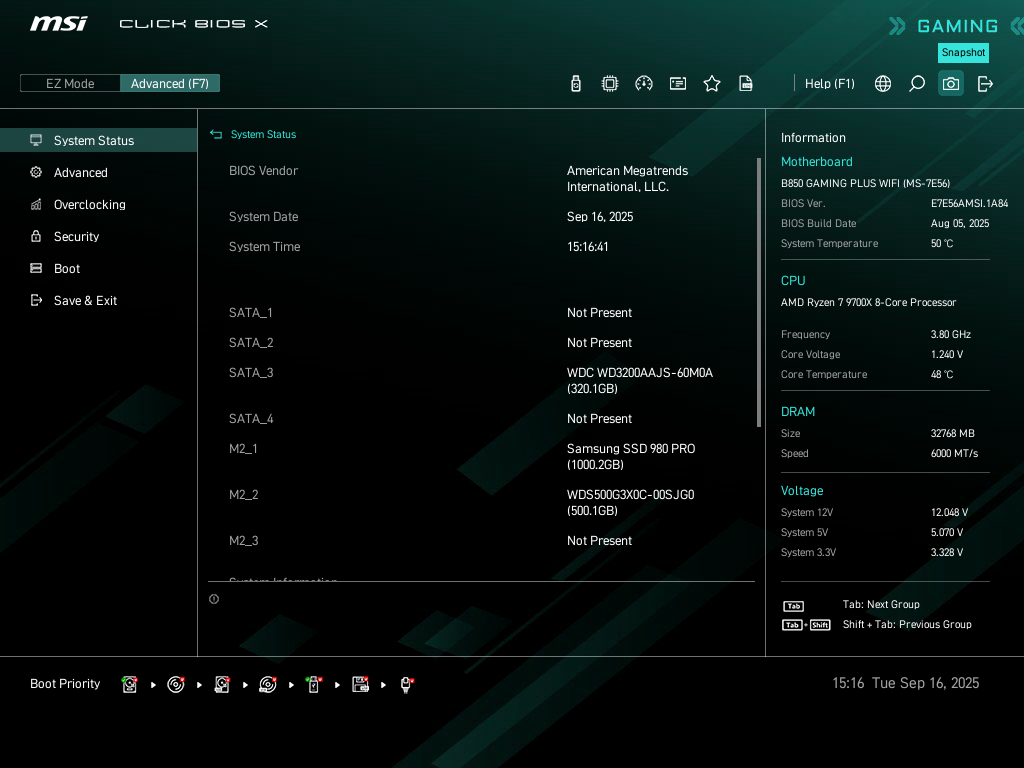Select USB optical disc boot priority icon
The height and width of the screenshot is (768, 1024).
click(268, 684)
